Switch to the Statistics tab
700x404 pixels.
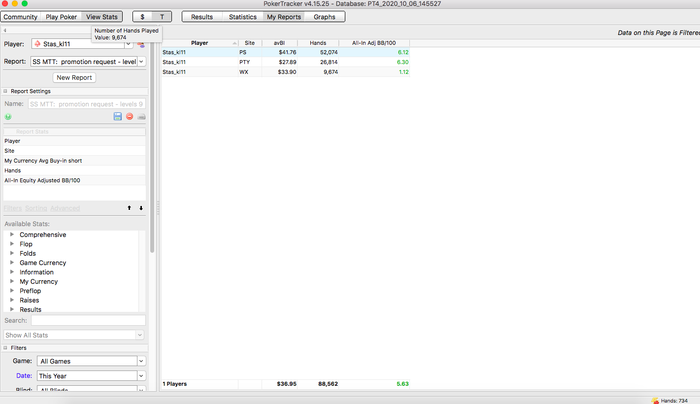(242, 17)
